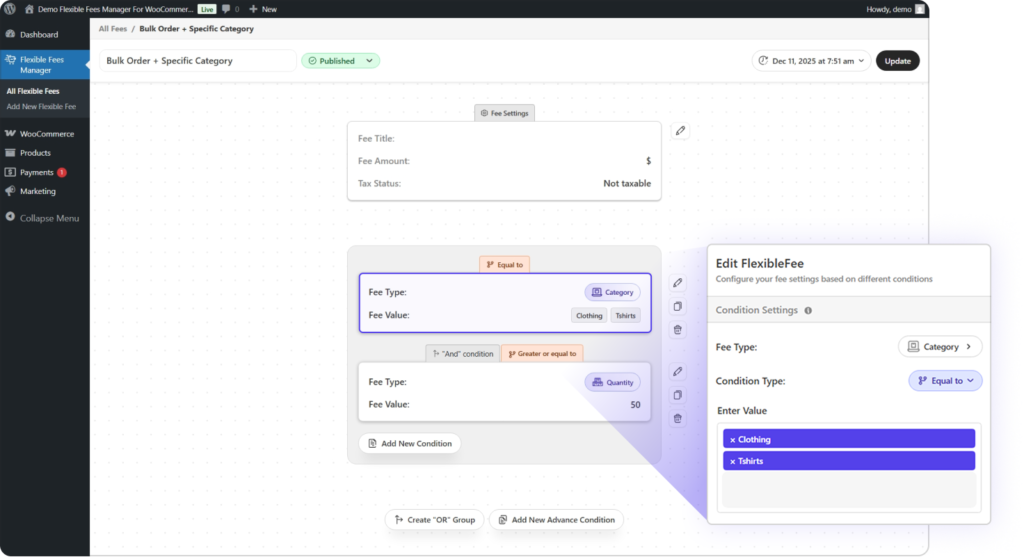
Task: Click the Update button
Action: (x=897, y=61)
